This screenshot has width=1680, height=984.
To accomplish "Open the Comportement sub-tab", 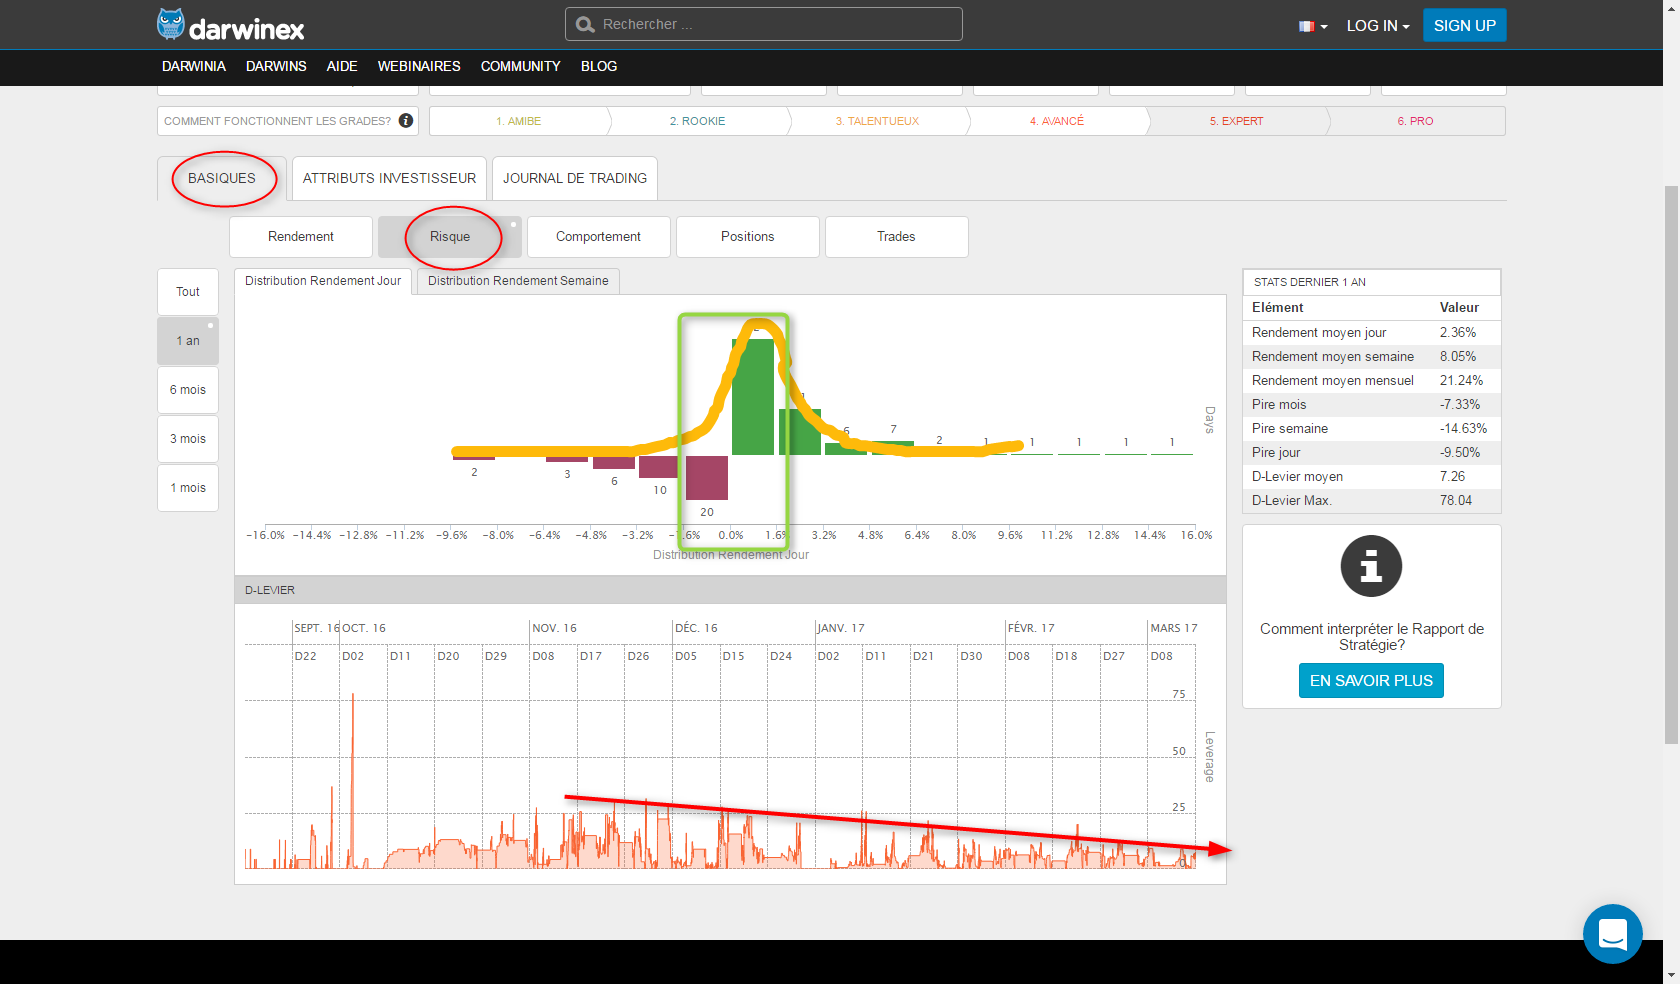I will pos(598,237).
